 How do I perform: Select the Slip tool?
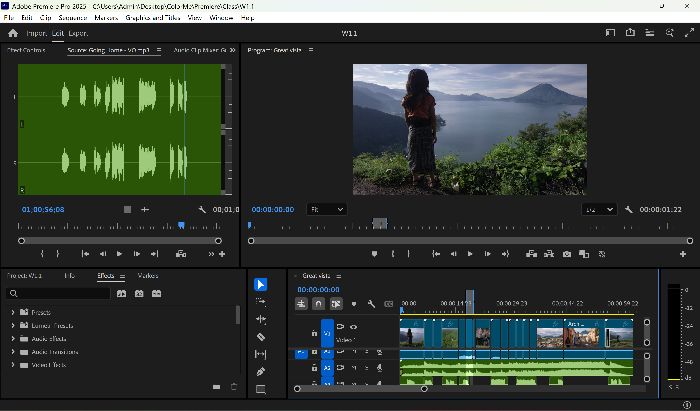[261, 354]
